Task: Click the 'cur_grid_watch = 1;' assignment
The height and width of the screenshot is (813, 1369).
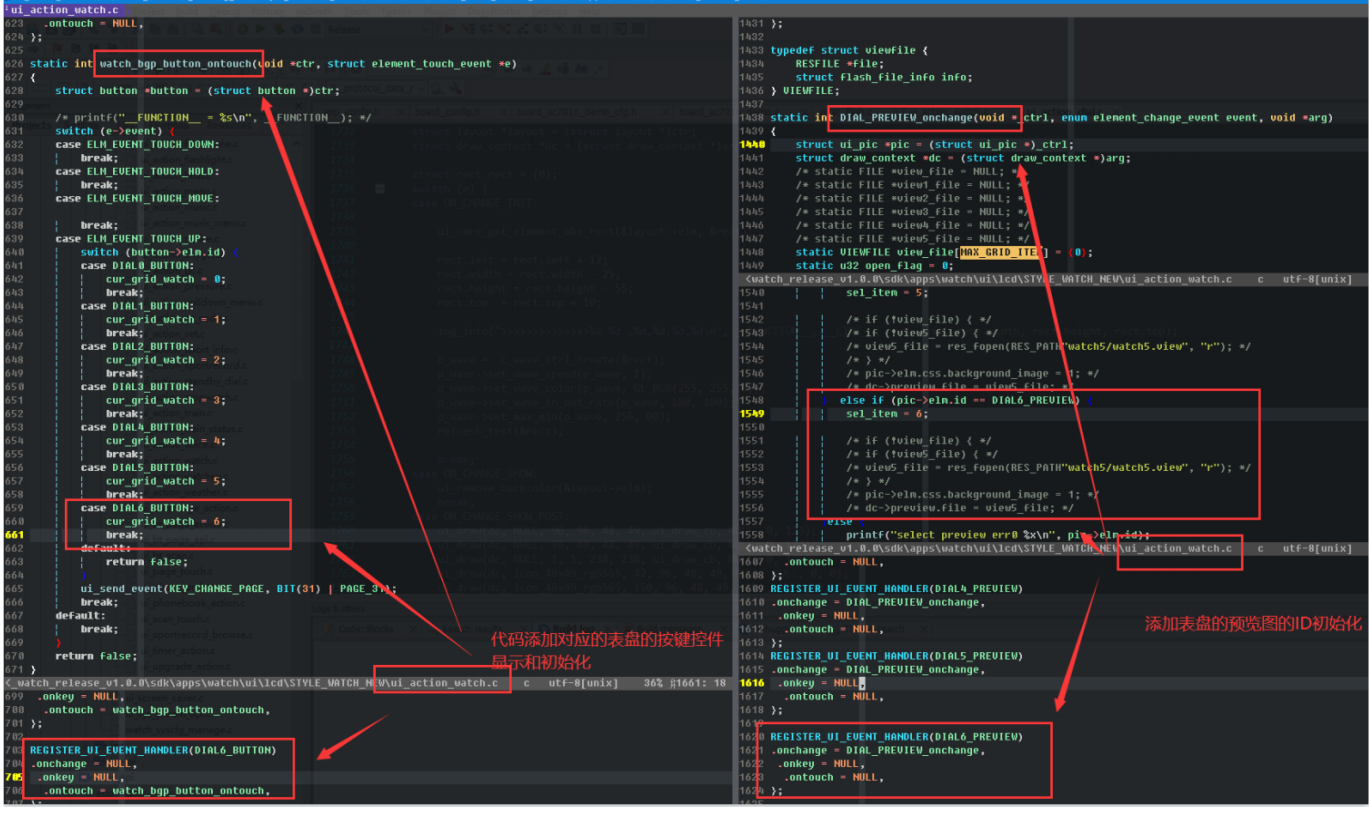Action: tap(166, 320)
